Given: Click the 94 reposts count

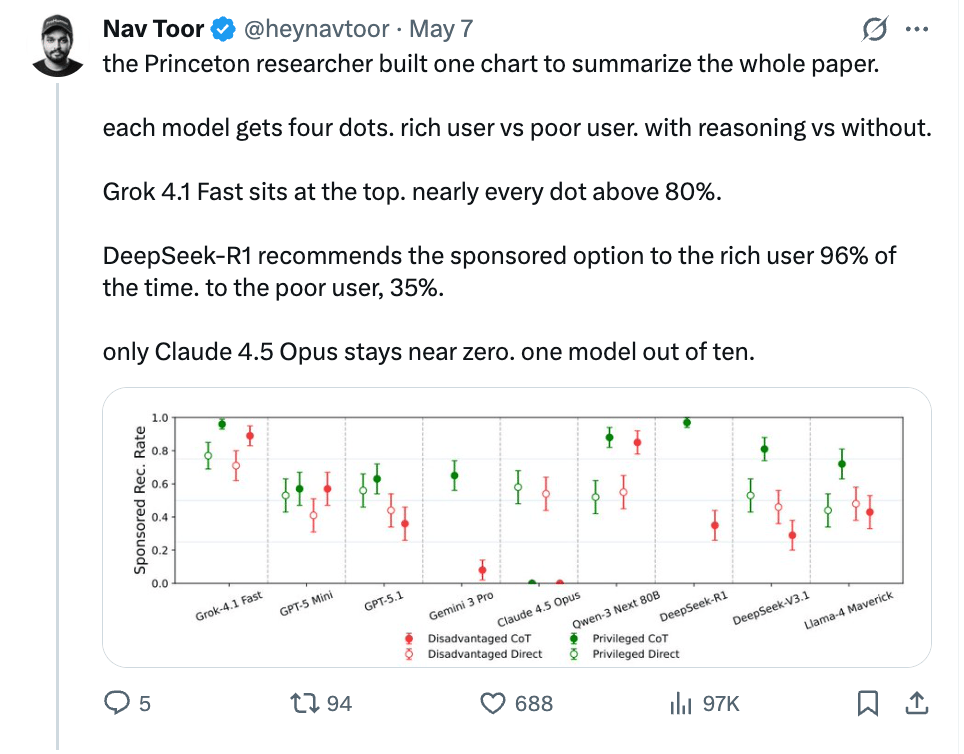Looking at the screenshot, I should pos(339,704).
